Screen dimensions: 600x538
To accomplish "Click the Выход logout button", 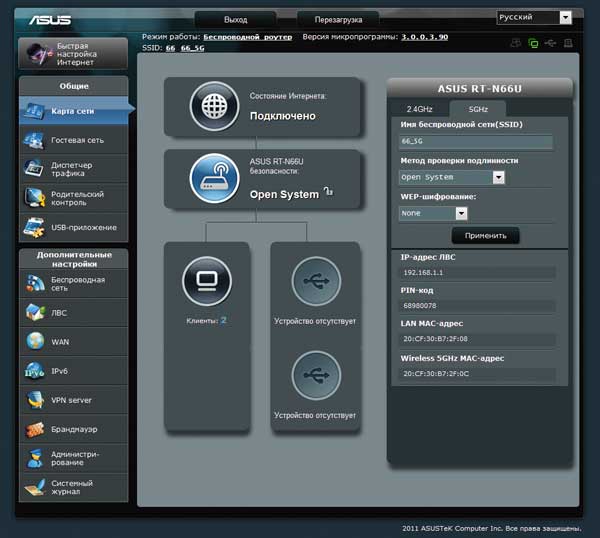I will pyautogui.click(x=235, y=20).
